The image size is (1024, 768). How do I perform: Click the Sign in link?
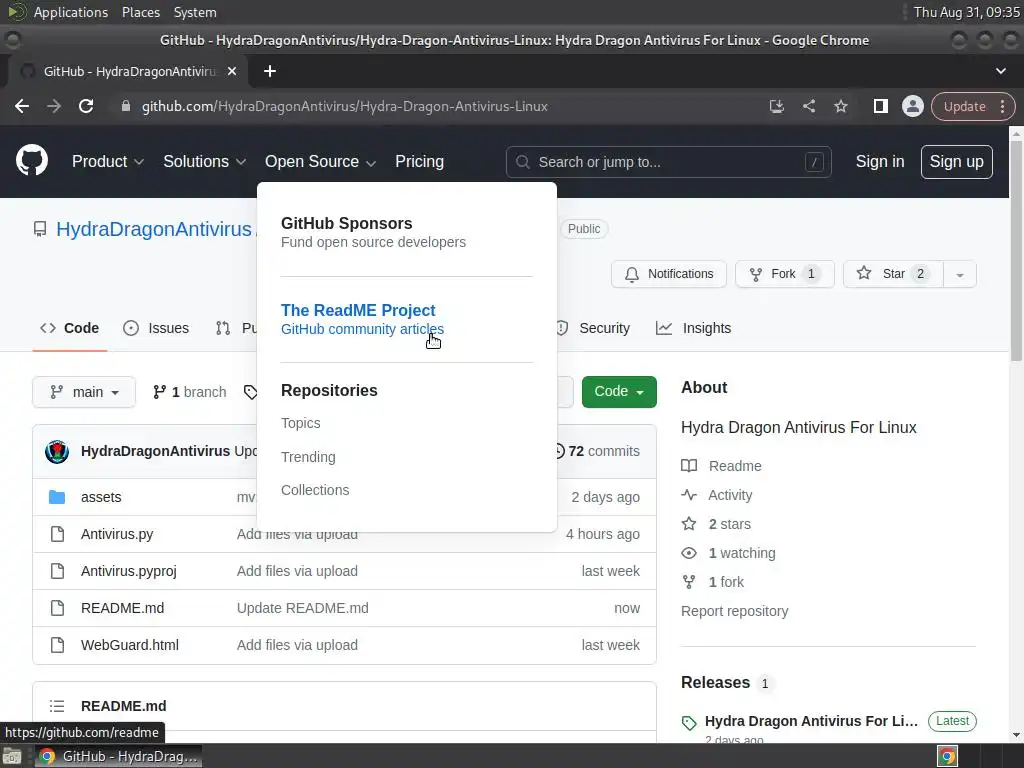(x=880, y=161)
